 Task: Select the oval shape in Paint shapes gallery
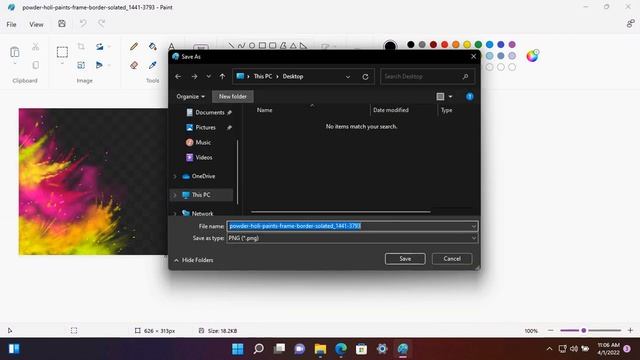coord(252,46)
